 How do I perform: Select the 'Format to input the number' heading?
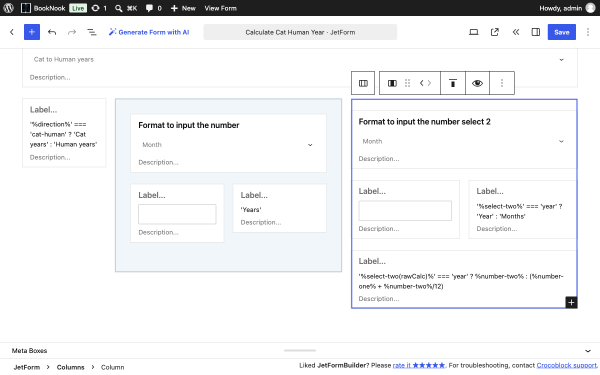(x=189, y=125)
